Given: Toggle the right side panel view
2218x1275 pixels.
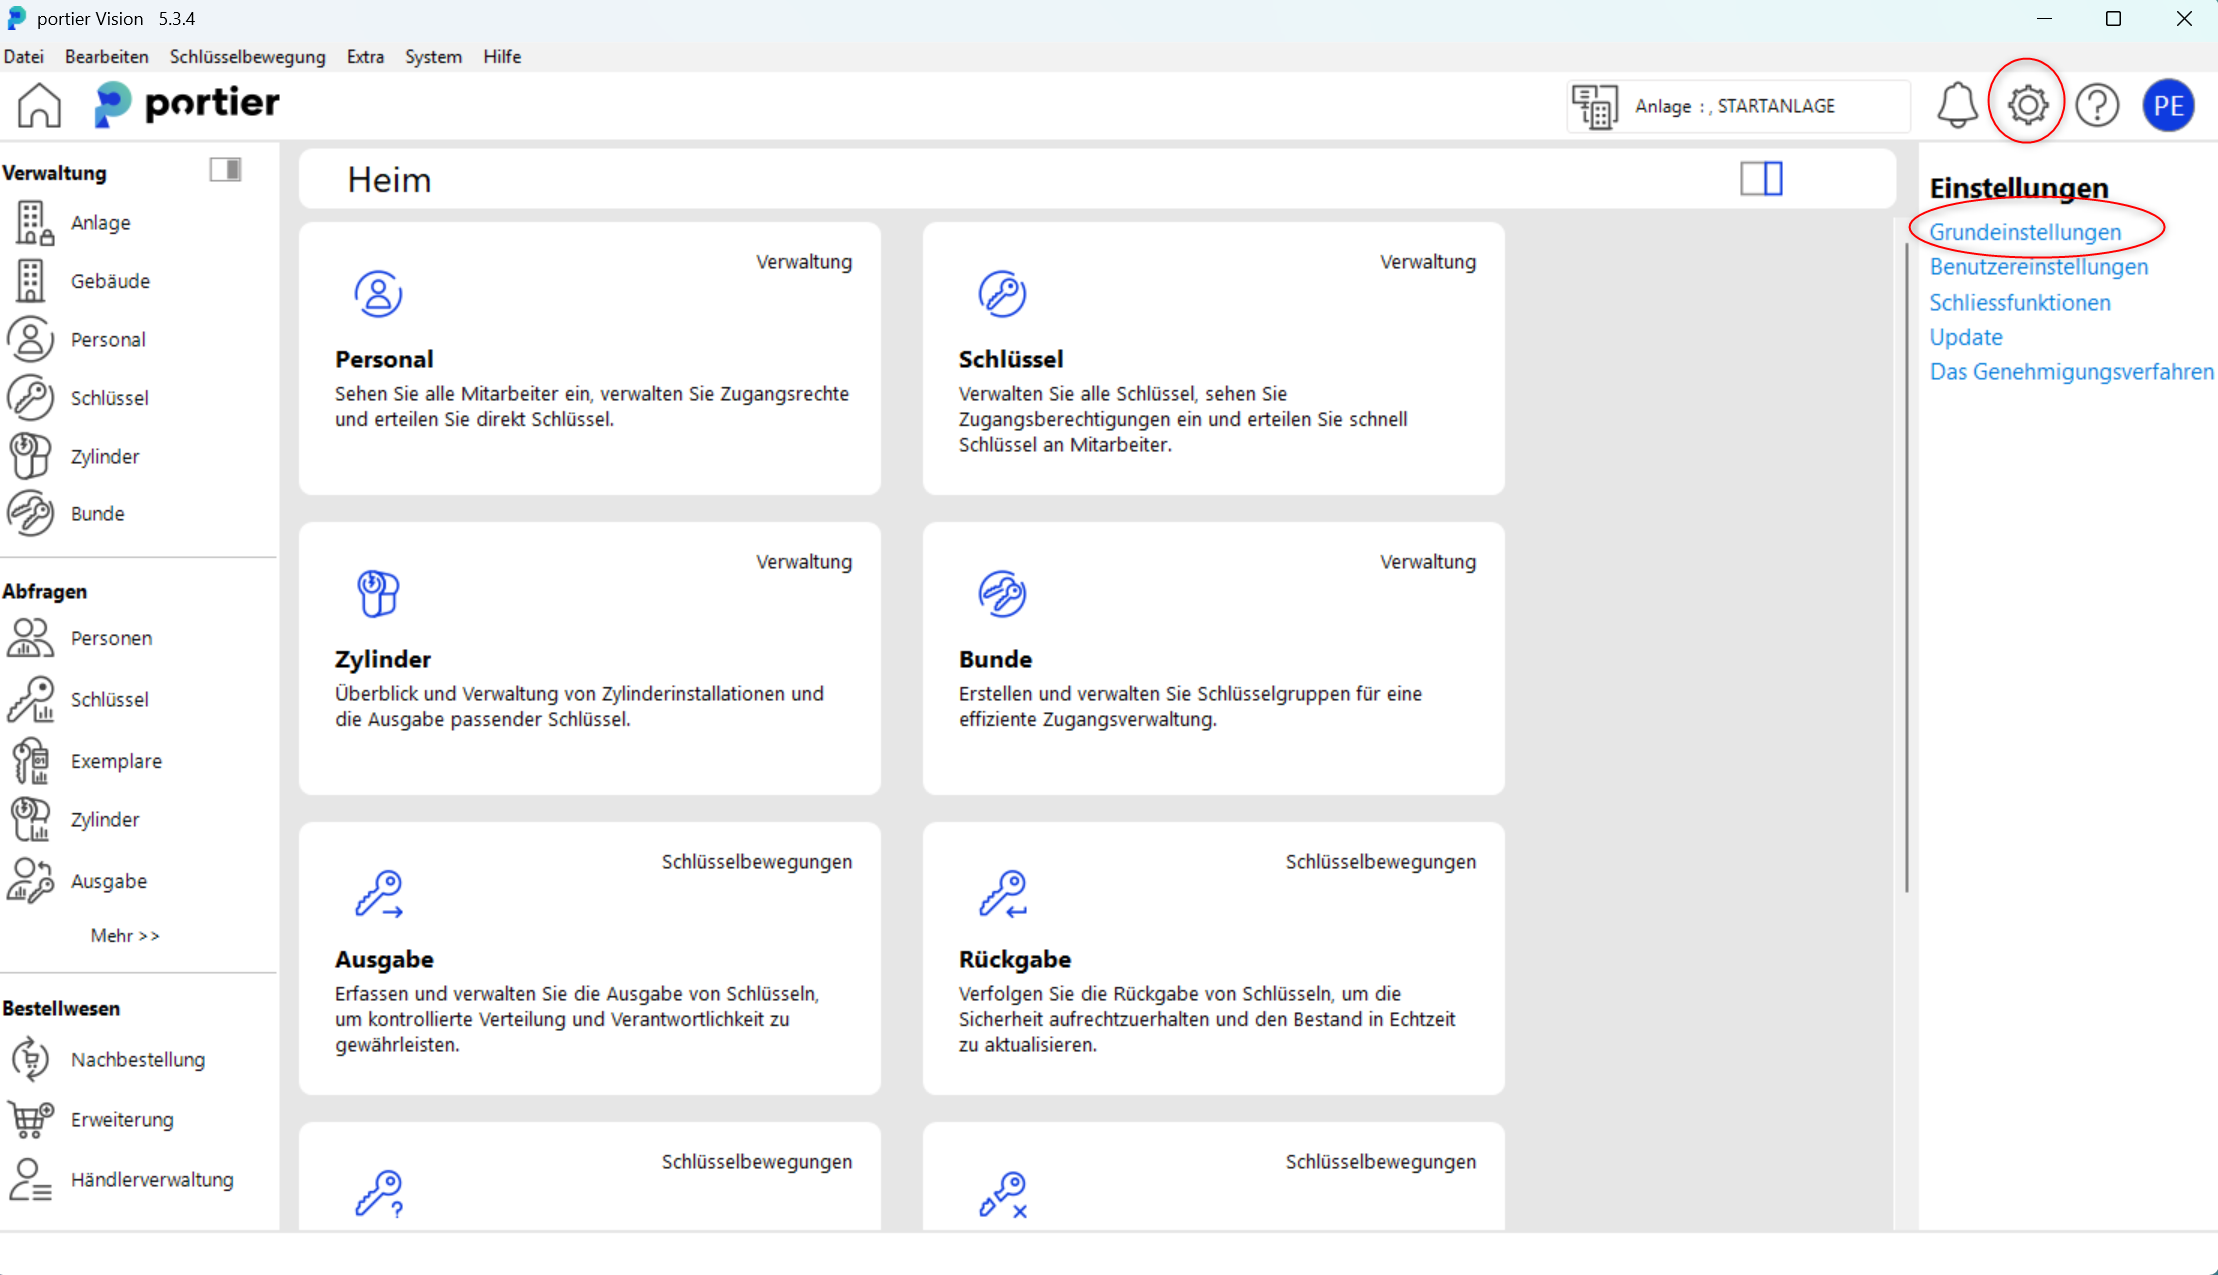Looking at the screenshot, I should pos(1761,179).
